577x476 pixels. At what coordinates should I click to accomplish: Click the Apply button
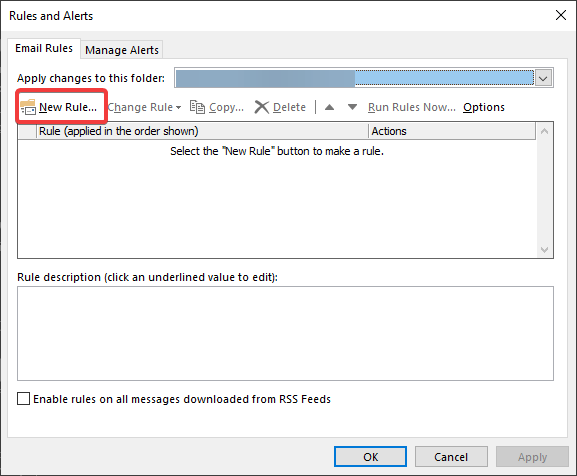pos(532,457)
